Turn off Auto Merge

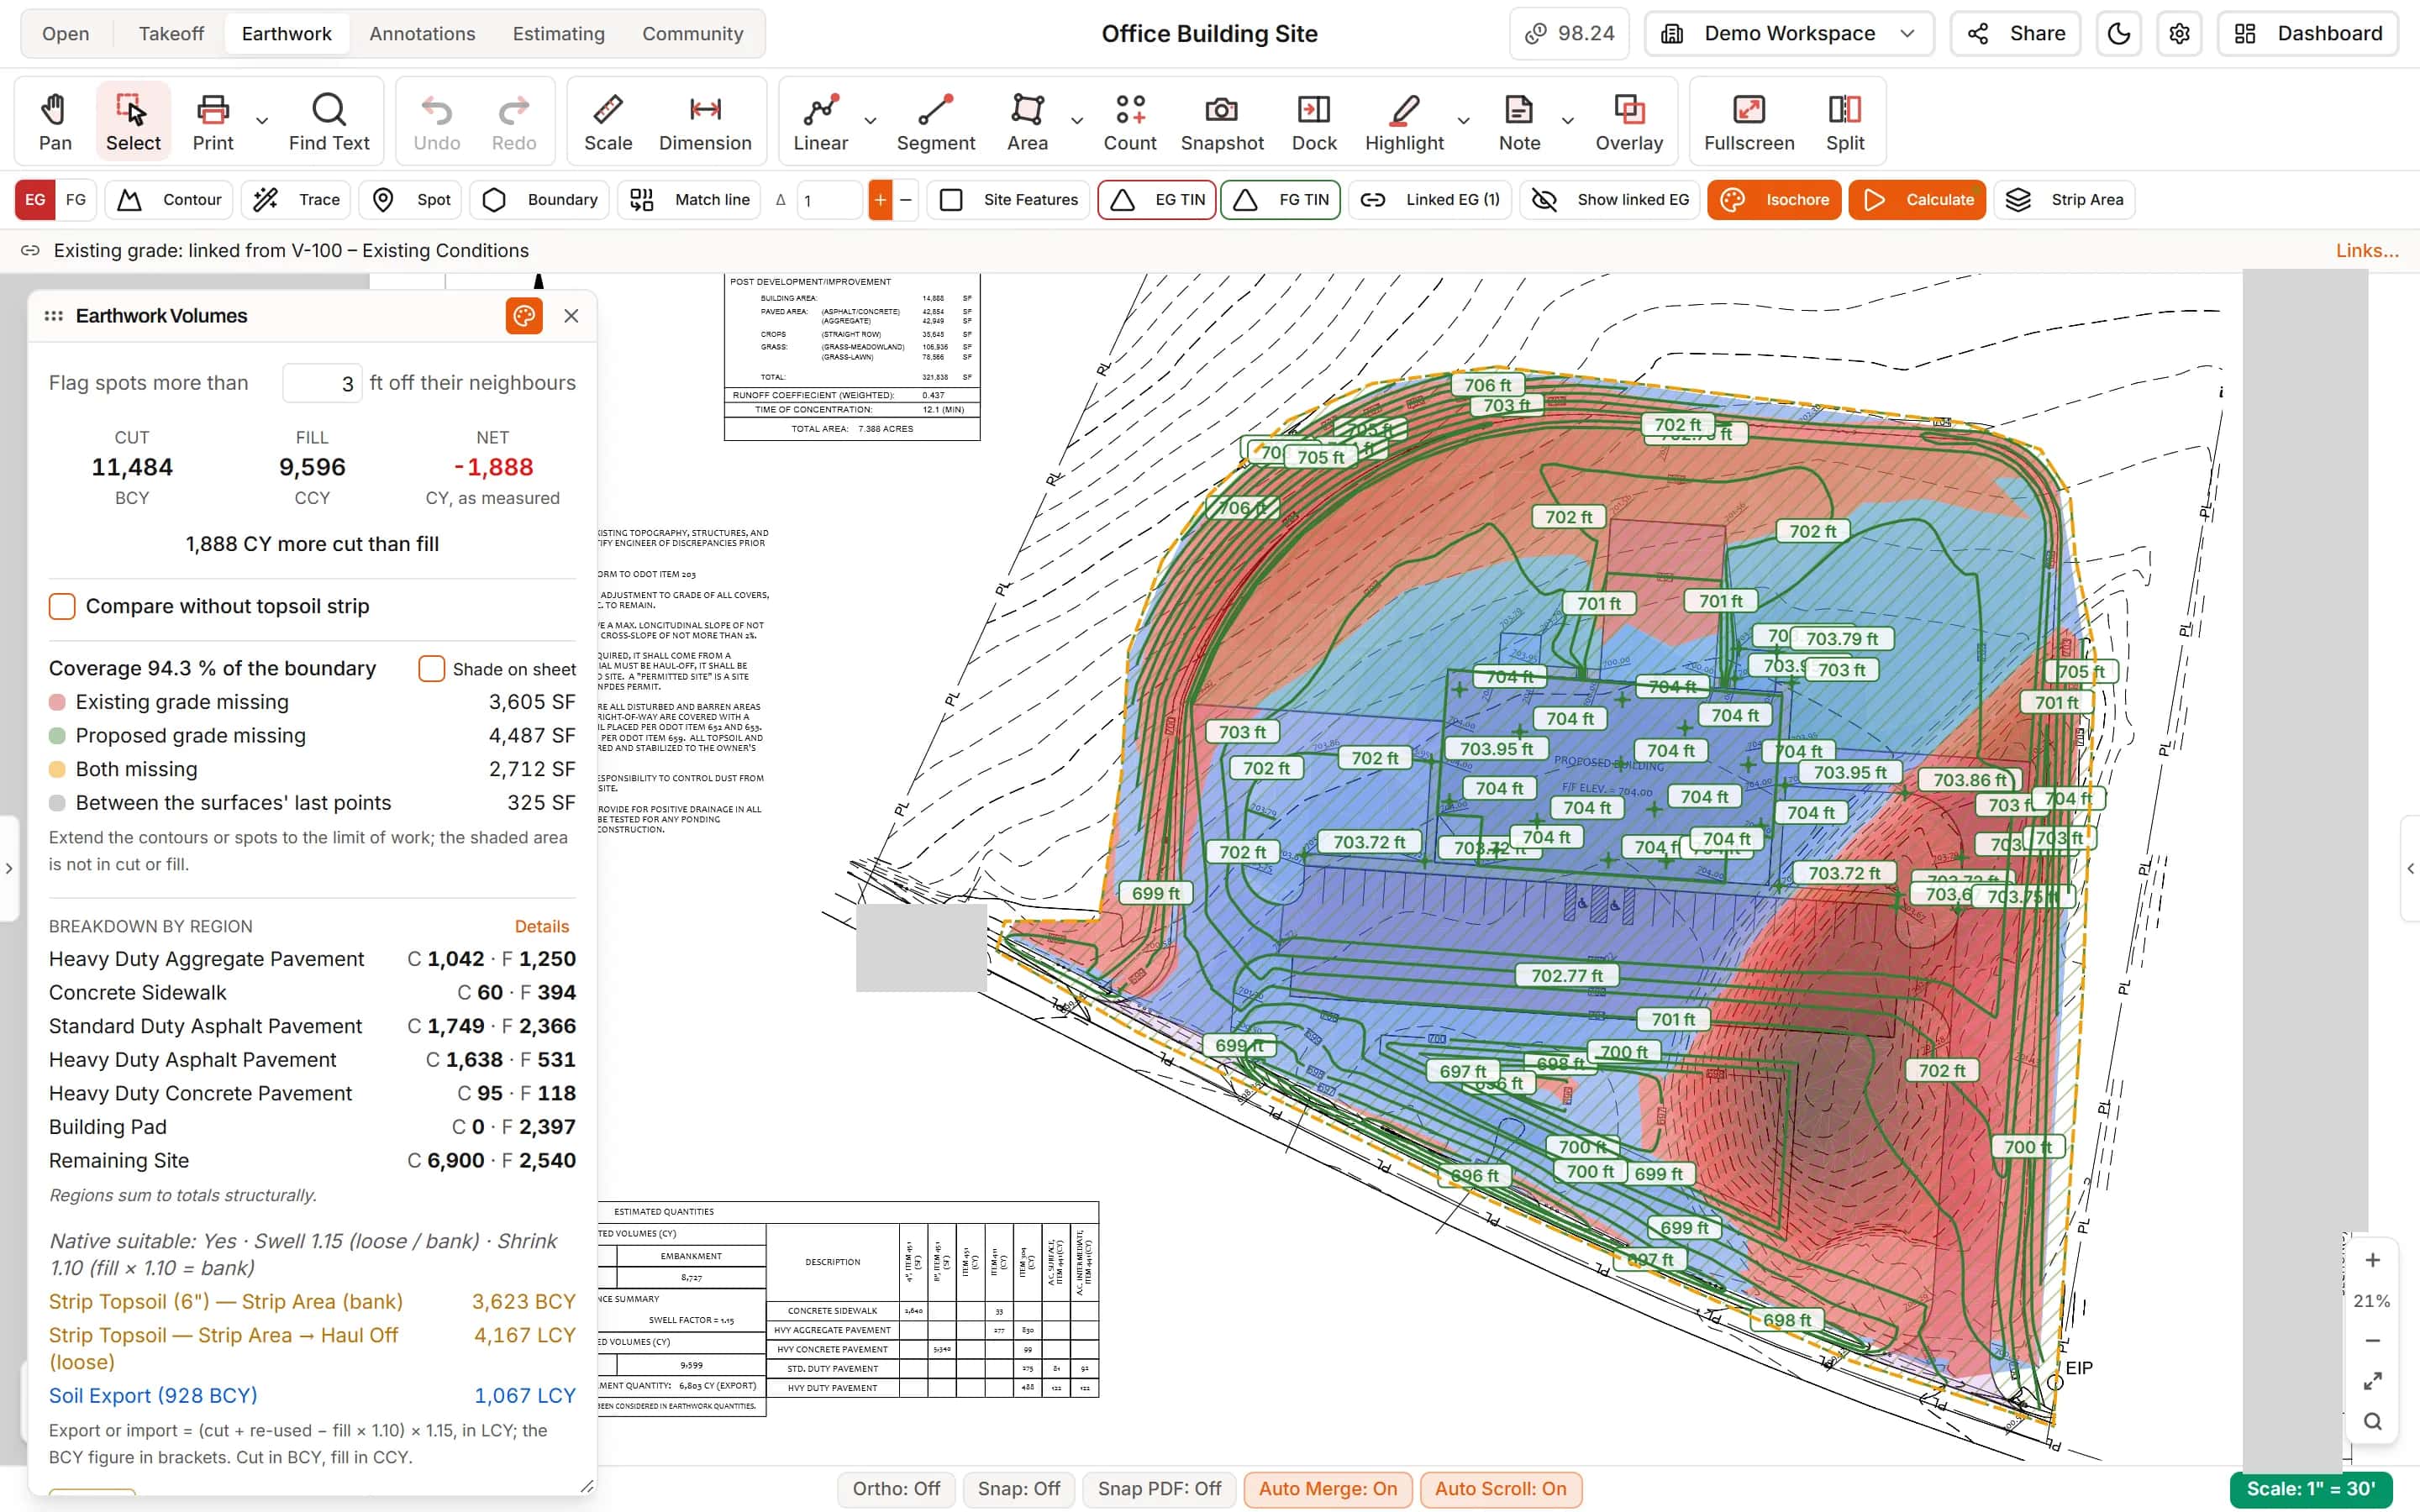pyautogui.click(x=1327, y=1489)
